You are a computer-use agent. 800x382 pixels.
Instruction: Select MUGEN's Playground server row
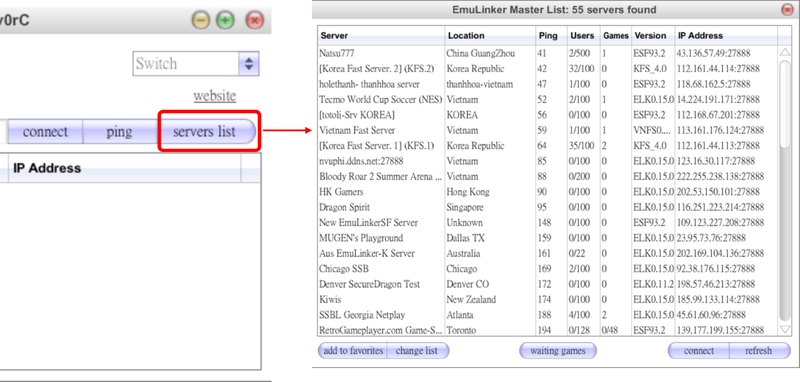point(547,238)
